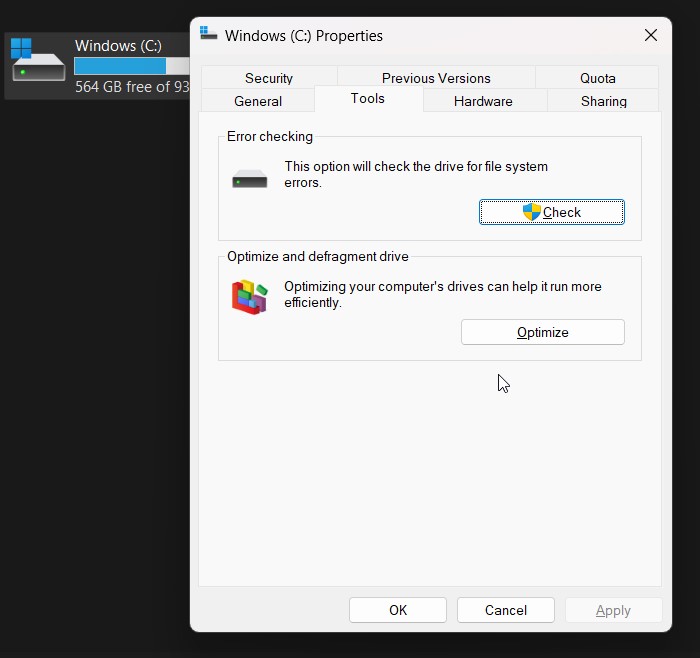Switch to the Hardware tab
Screen dimensions: 700x658
(483, 101)
